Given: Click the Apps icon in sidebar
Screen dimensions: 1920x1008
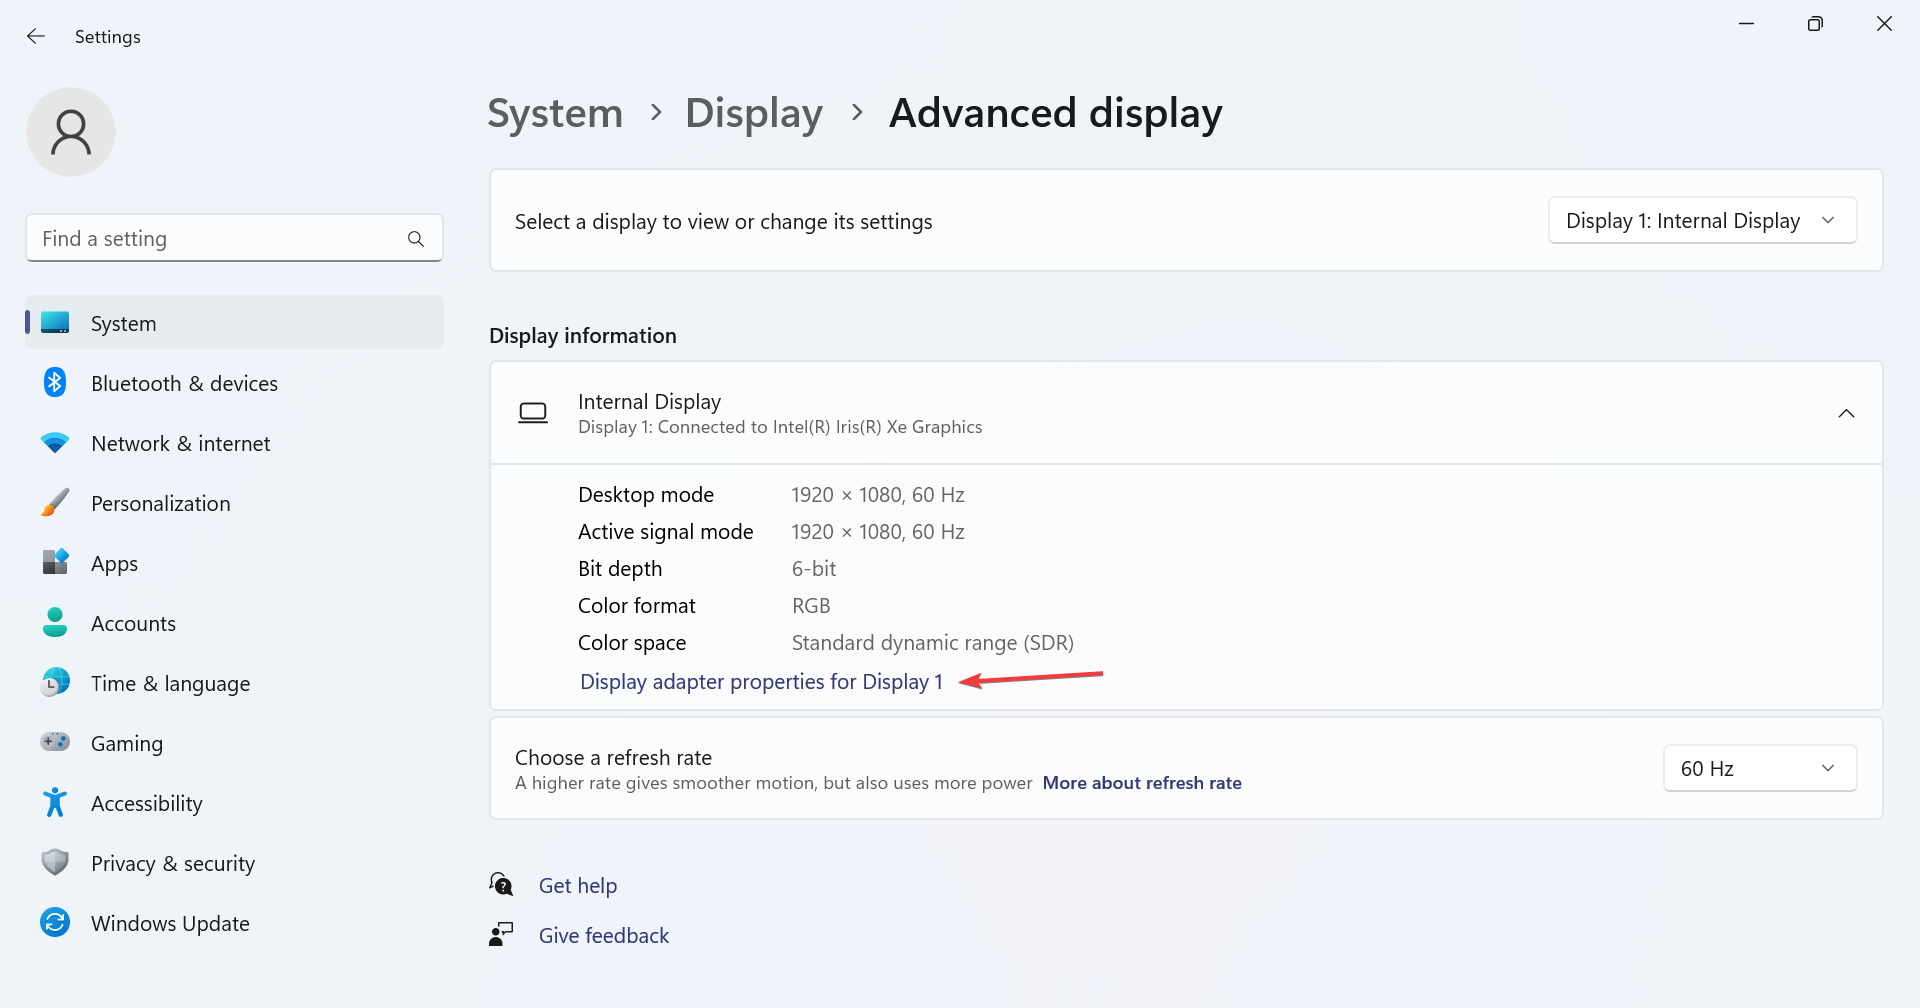Looking at the screenshot, I should [55, 562].
